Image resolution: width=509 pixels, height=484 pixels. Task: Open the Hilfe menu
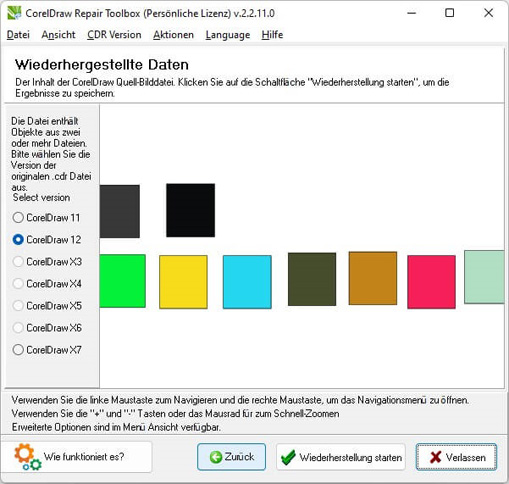(x=272, y=35)
